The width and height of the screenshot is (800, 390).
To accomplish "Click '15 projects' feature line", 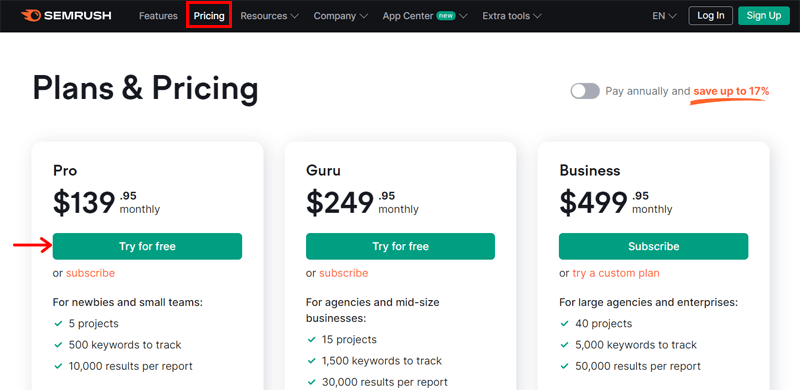I will point(349,339).
